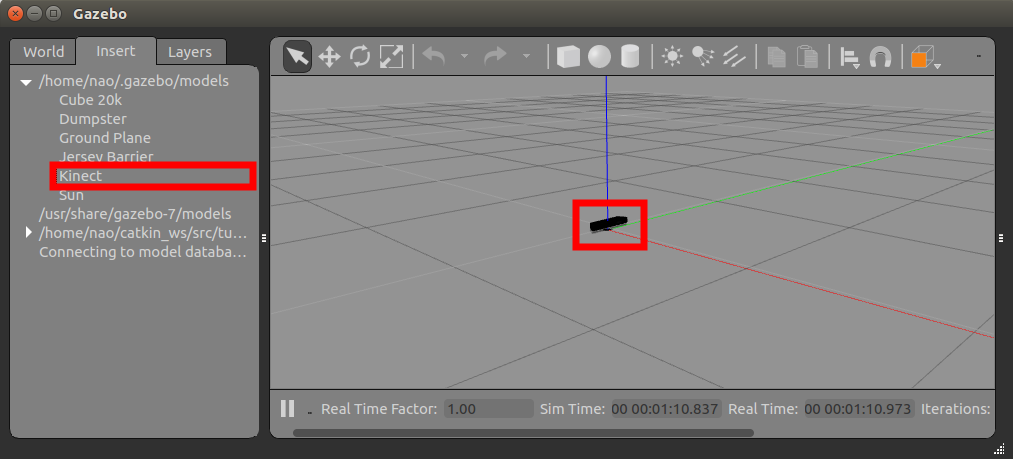Add a spot light
Image resolution: width=1013 pixels, height=459 pixels.
pyautogui.click(x=702, y=57)
